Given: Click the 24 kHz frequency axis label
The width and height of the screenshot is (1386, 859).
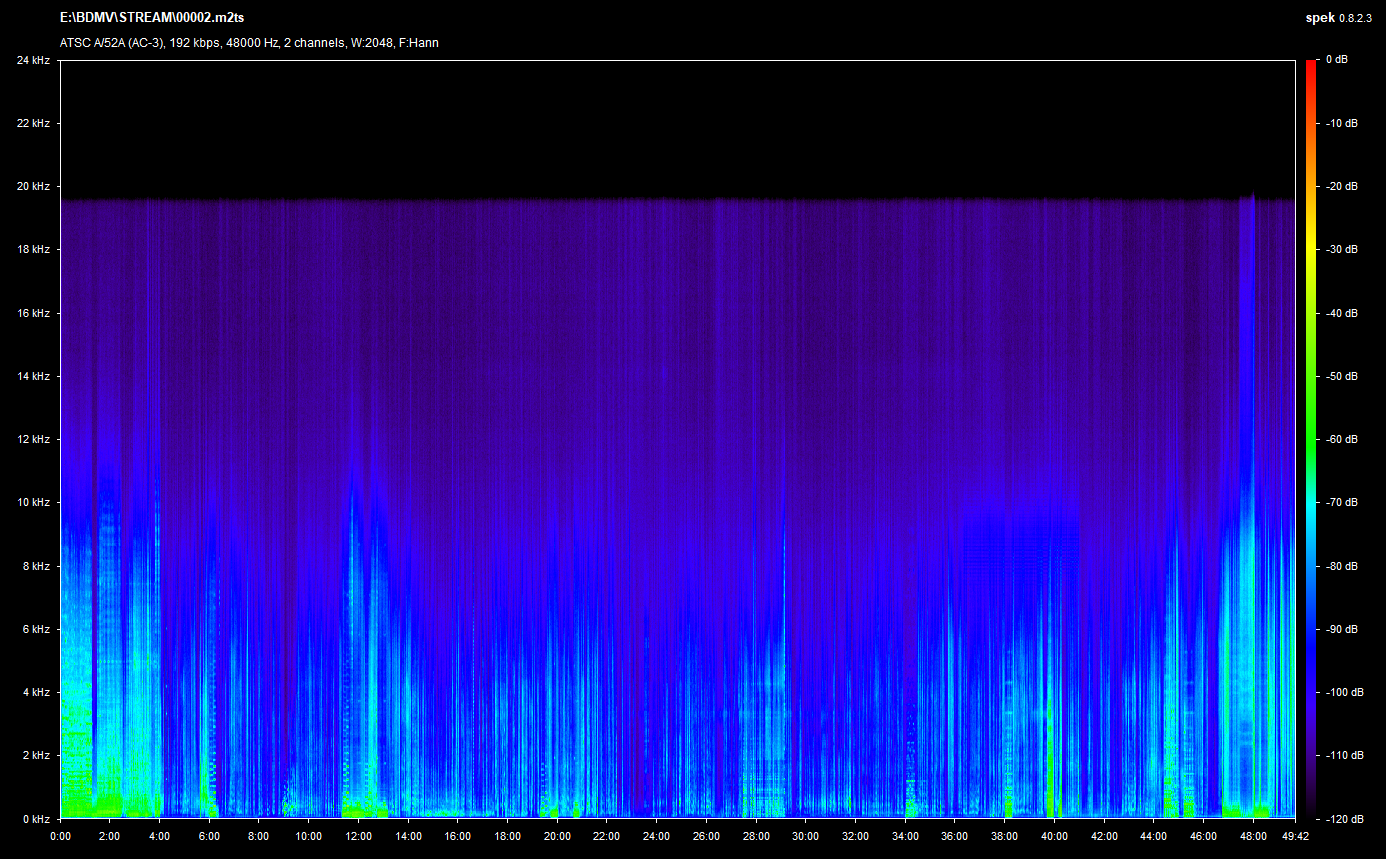Looking at the screenshot, I should coord(33,61).
